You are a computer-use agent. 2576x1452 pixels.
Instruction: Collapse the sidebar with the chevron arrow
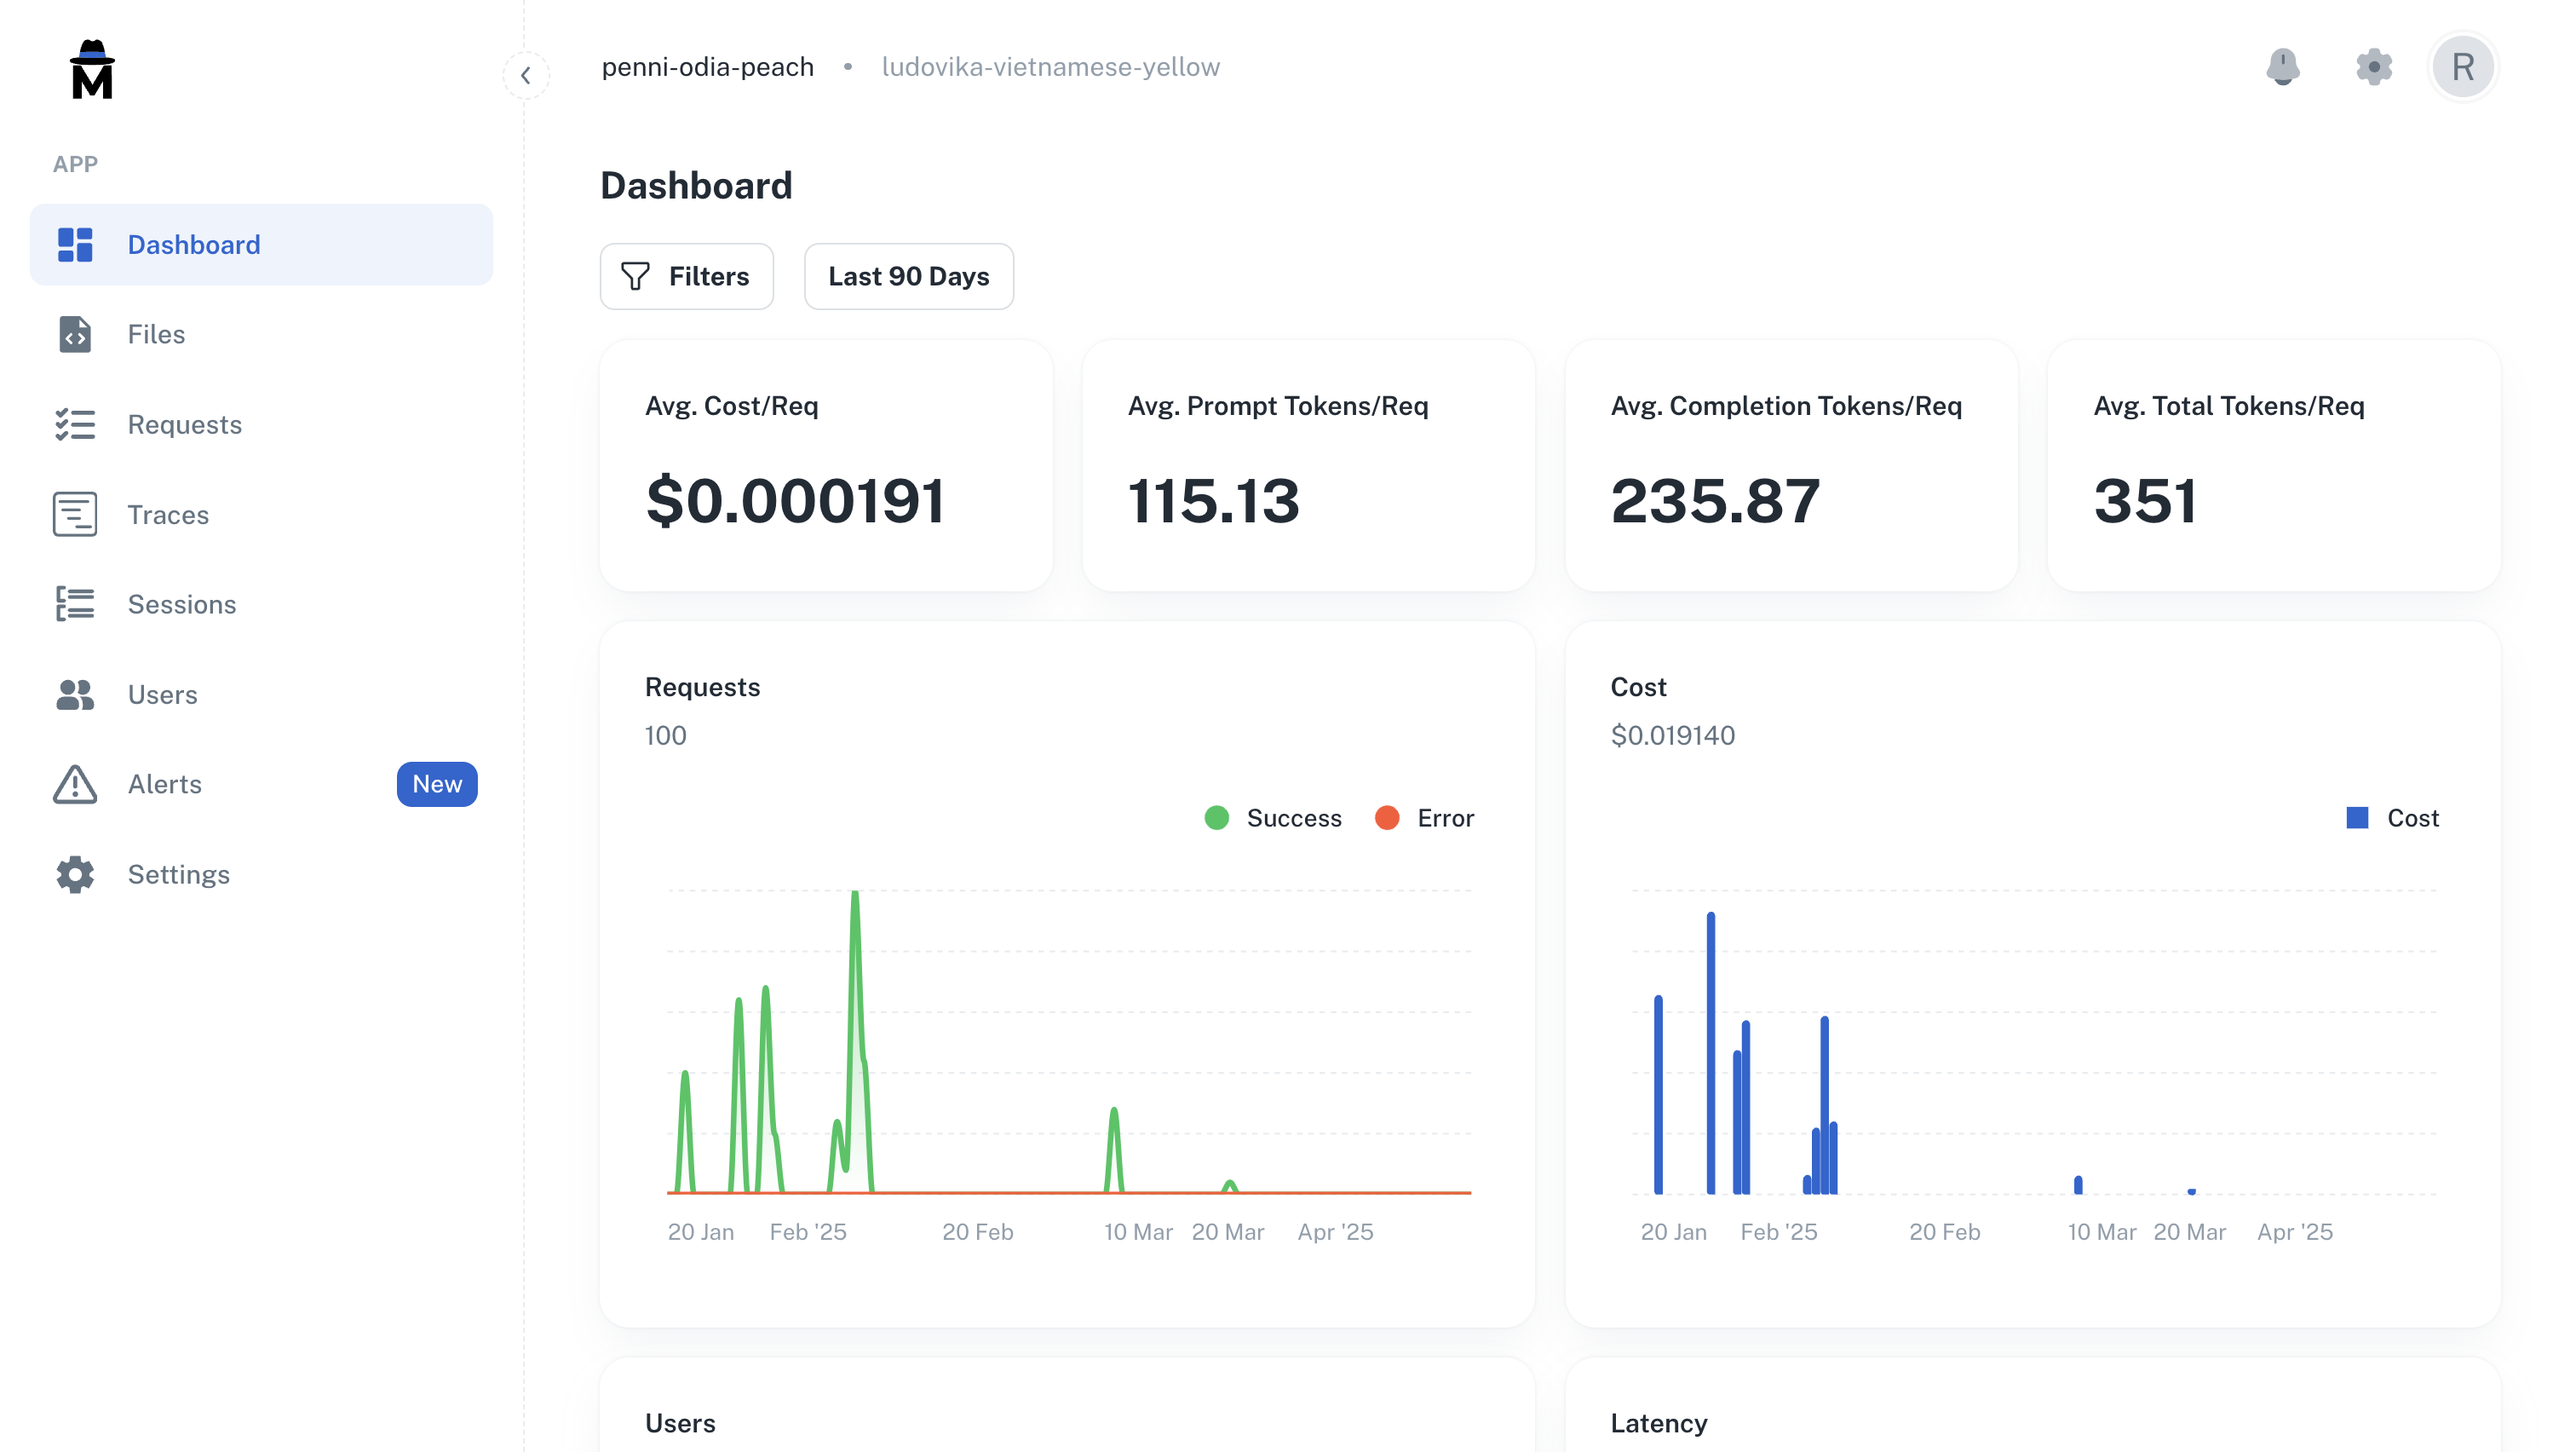click(x=526, y=75)
